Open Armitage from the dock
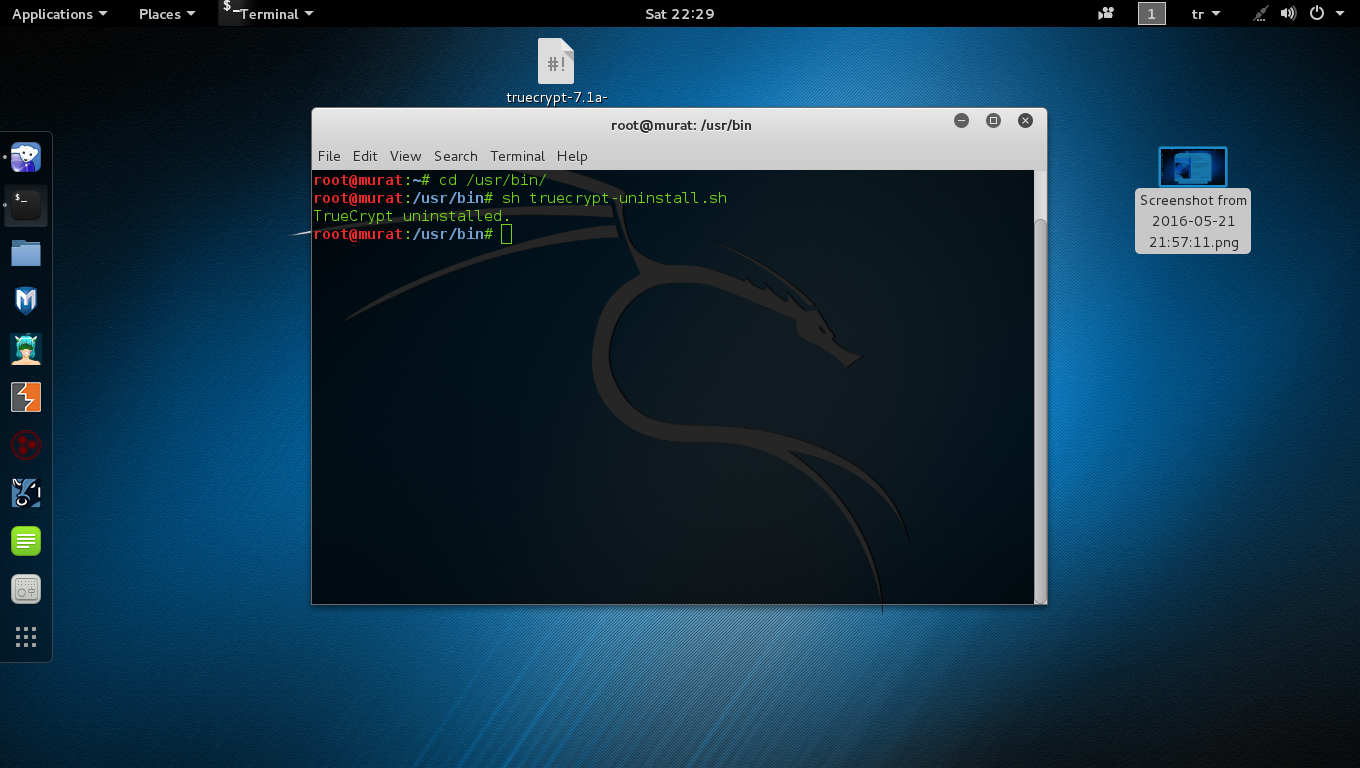This screenshot has height=768, width=1360. (26, 349)
